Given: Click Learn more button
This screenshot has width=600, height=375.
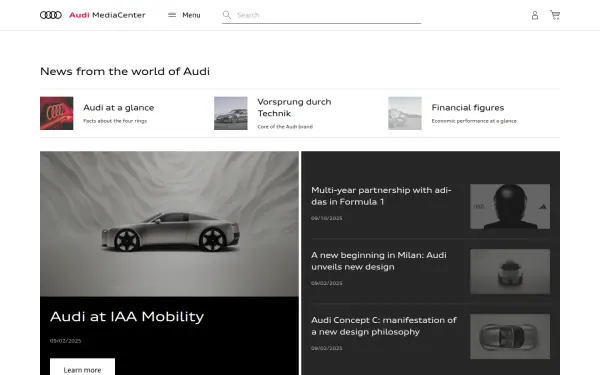Looking at the screenshot, I should pyautogui.click(x=82, y=368).
